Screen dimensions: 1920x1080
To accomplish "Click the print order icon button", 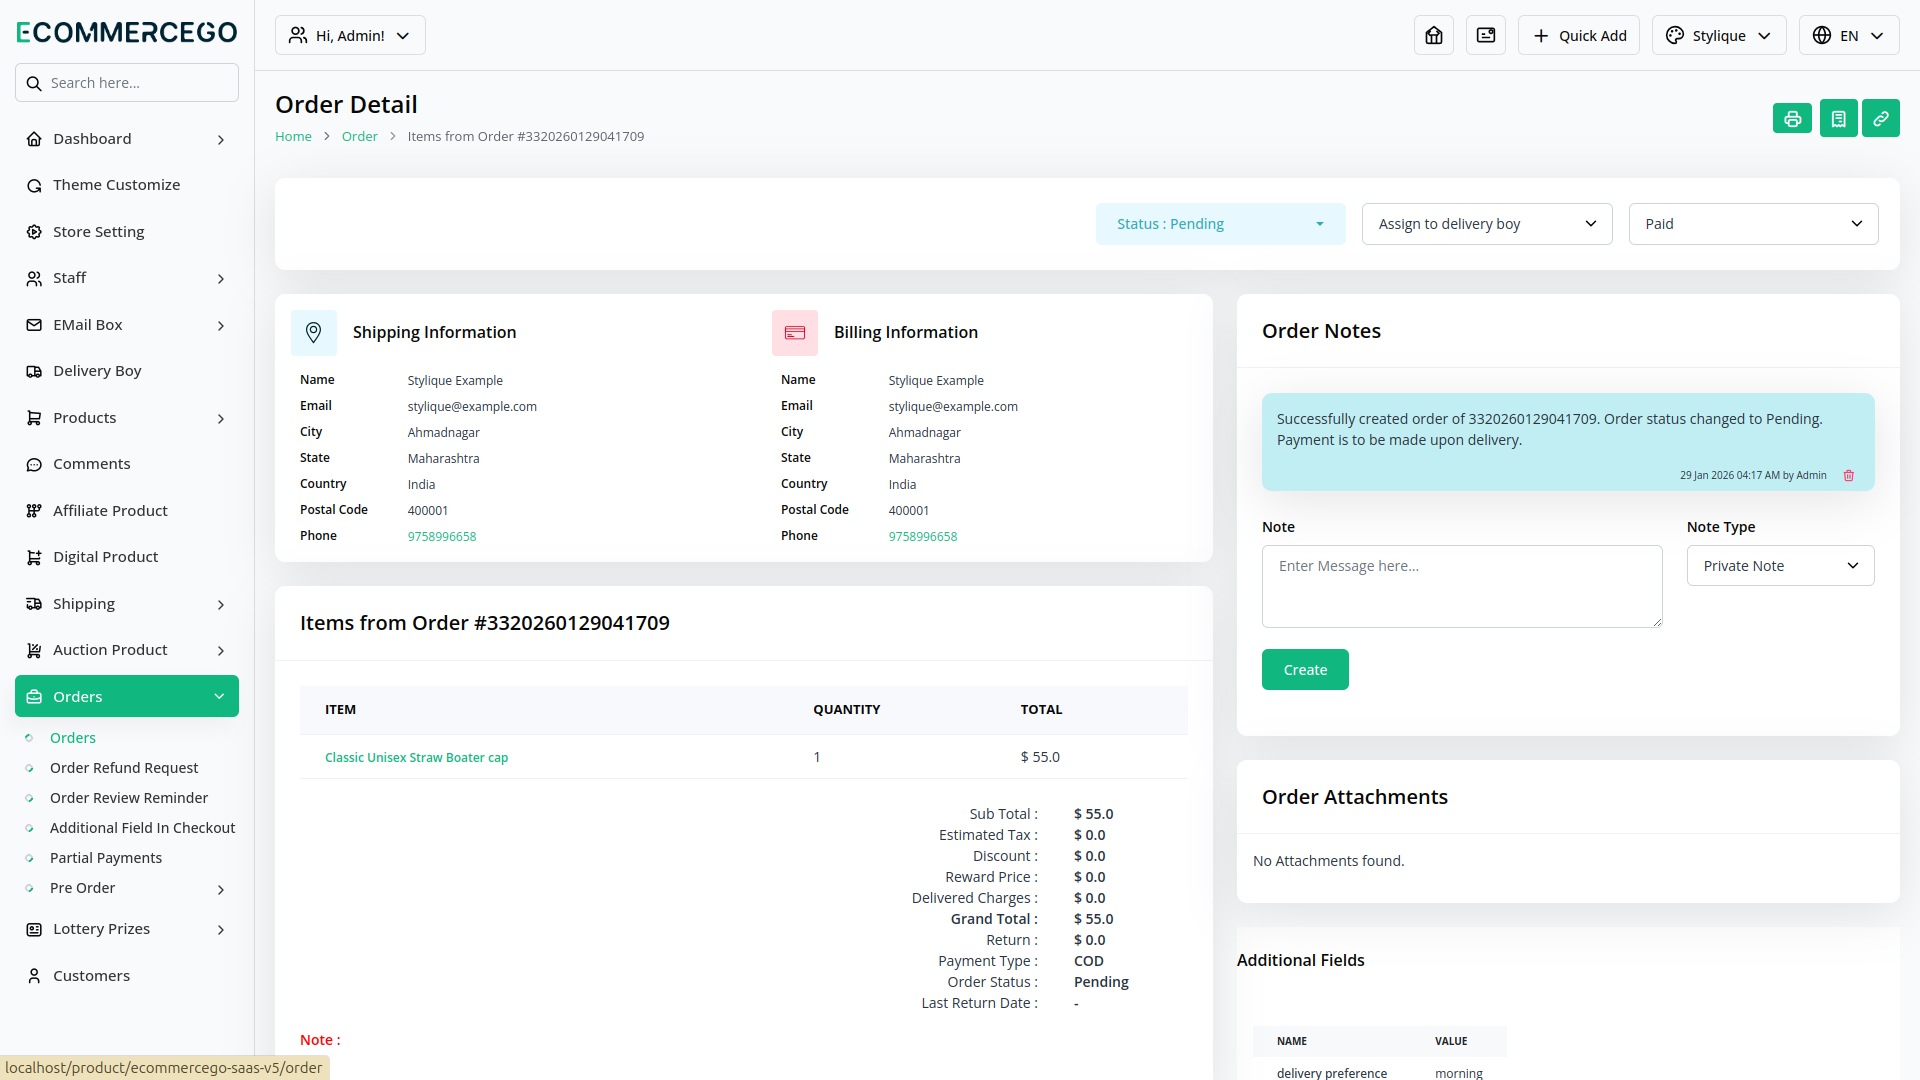I will click(x=1792, y=119).
